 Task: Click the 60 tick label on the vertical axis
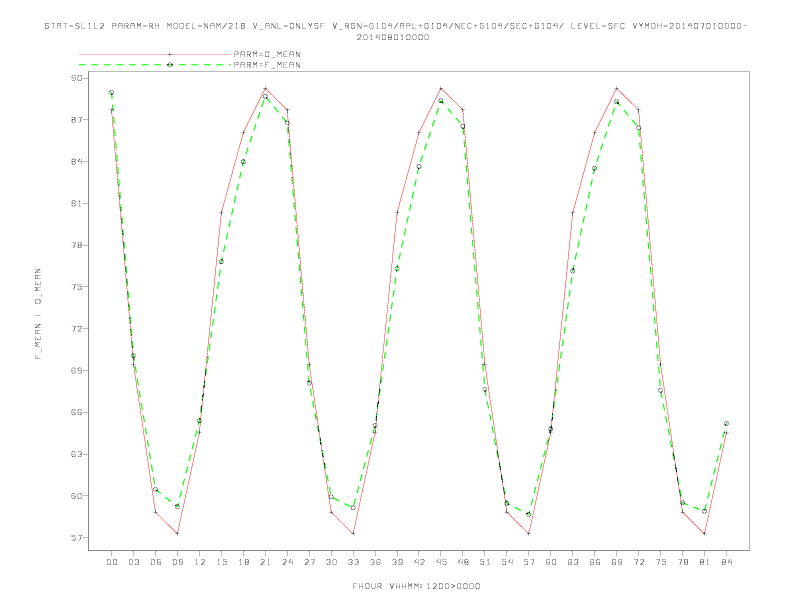click(x=76, y=496)
